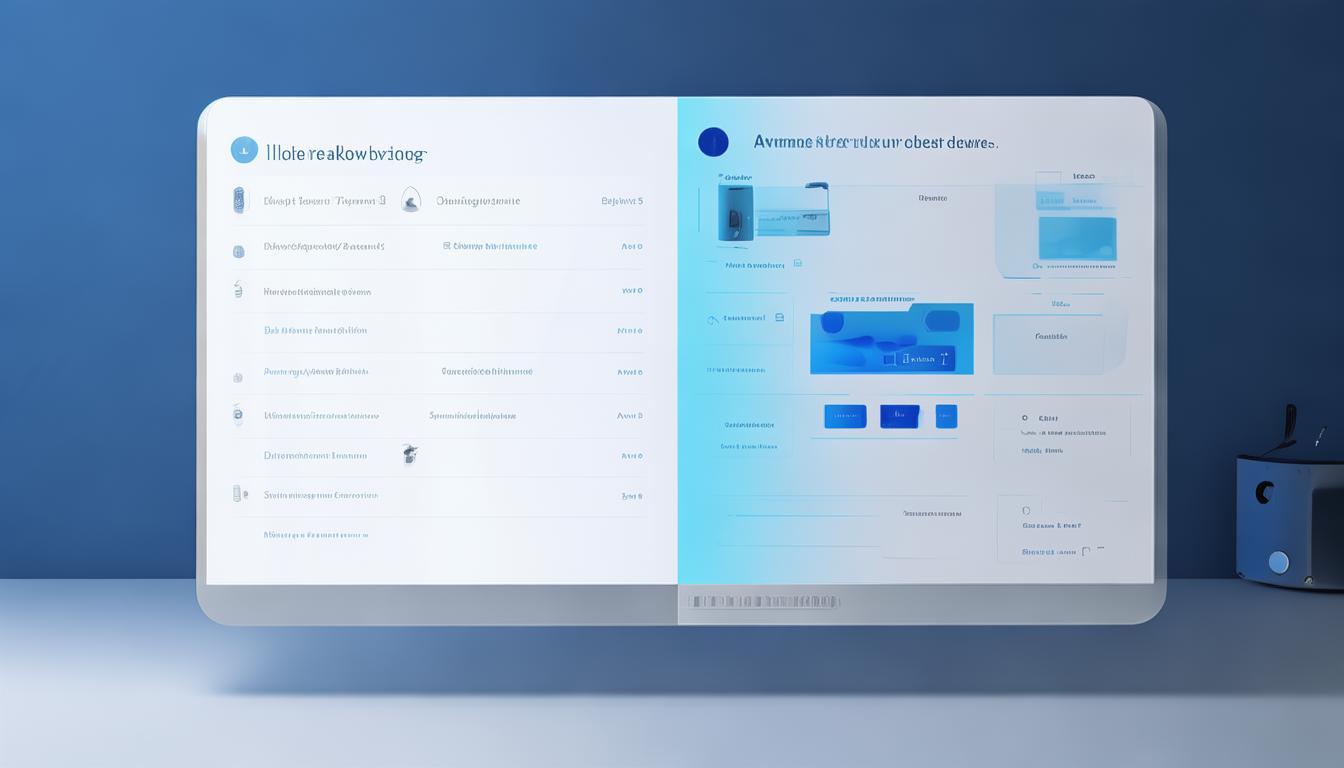This screenshot has height=768, width=1344.
Task: Open the large blue image card in the right panel
Action: 891,339
